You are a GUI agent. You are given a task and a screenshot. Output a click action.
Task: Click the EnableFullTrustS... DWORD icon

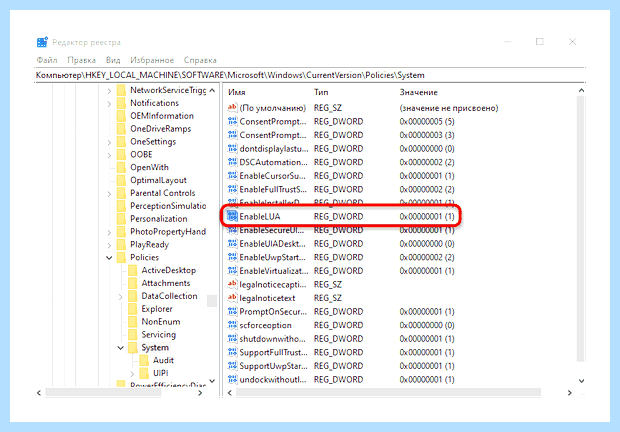[232, 189]
